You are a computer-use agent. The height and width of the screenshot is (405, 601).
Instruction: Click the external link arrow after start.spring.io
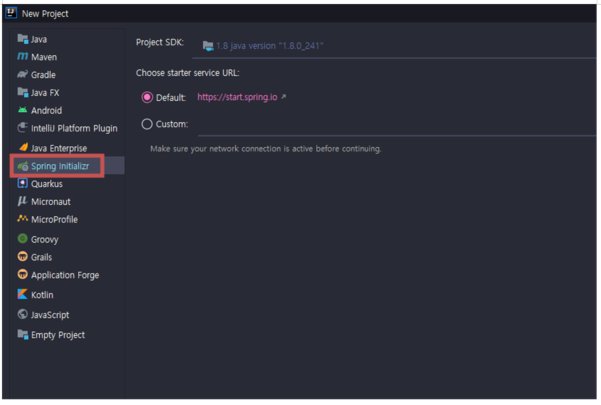[283, 97]
